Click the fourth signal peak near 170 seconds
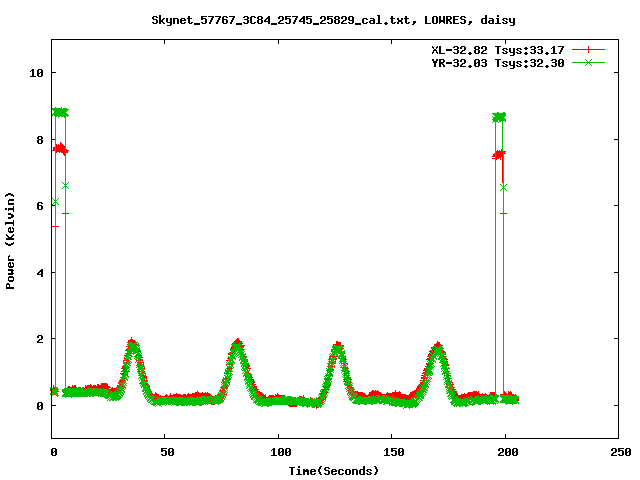Viewport: 640px width, 480px height. coord(438,349)
